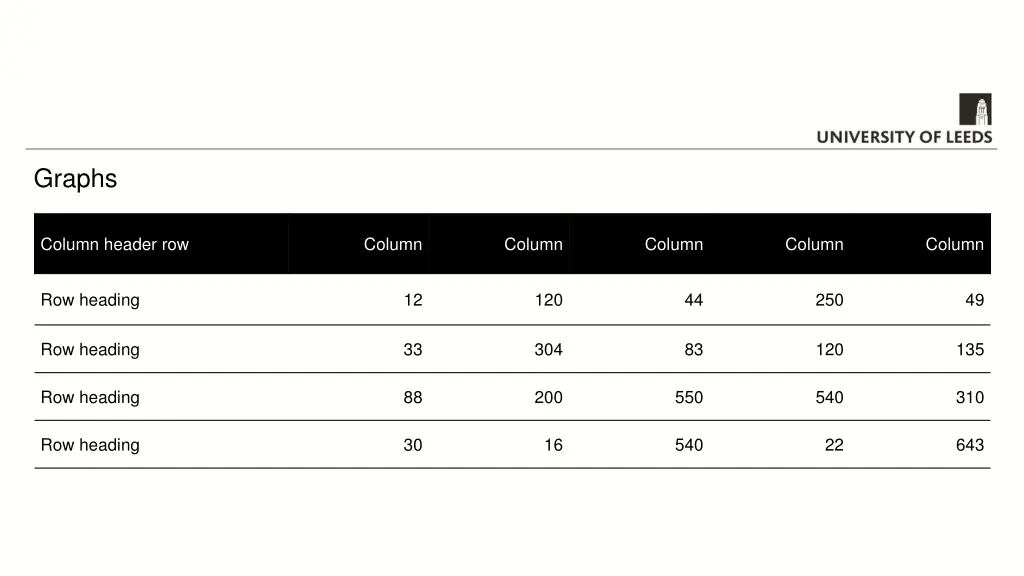Viewport: 1024px width, 576px height.
Task: Click the Column header row cell
Action: coord(114,244)
